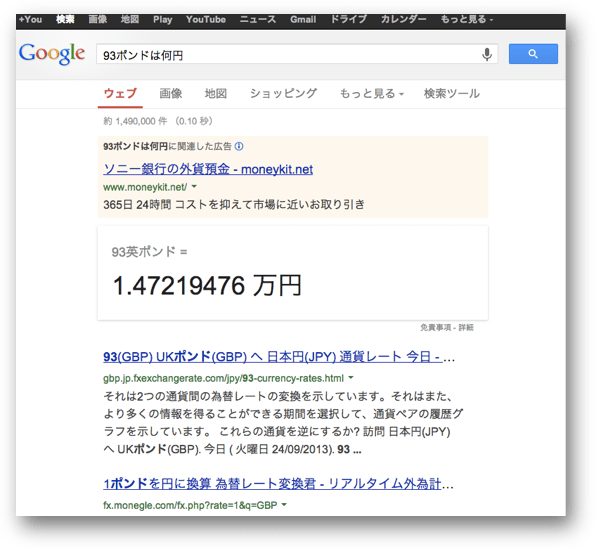Image resolution: width=596 pixels, height=548 pixels.
Task: Click the ad info circle icon
Action: 239,146
